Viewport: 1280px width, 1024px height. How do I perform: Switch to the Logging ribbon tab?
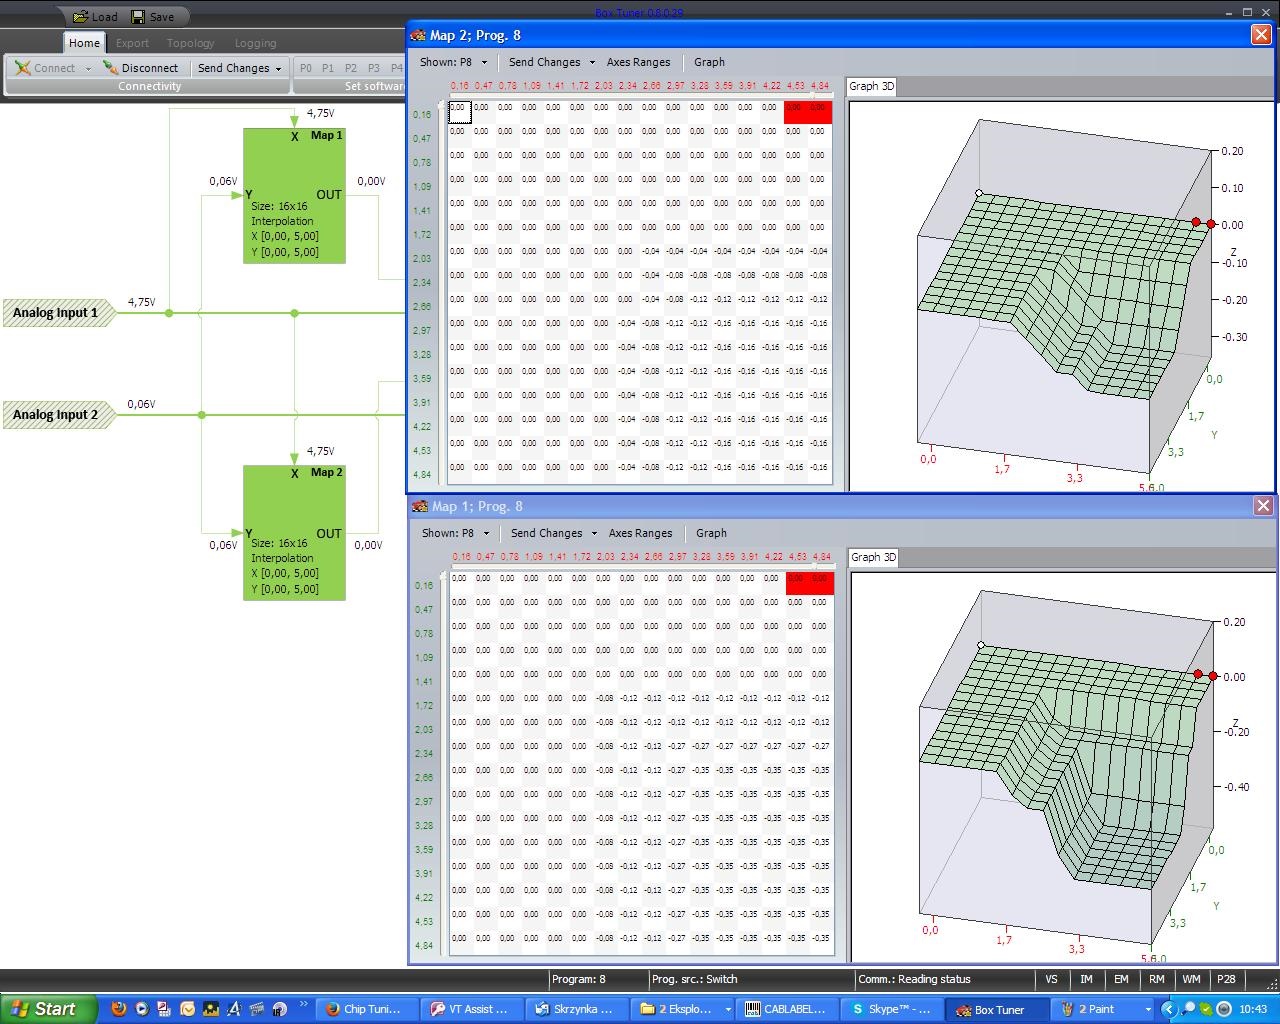click(x=255, y=43)
